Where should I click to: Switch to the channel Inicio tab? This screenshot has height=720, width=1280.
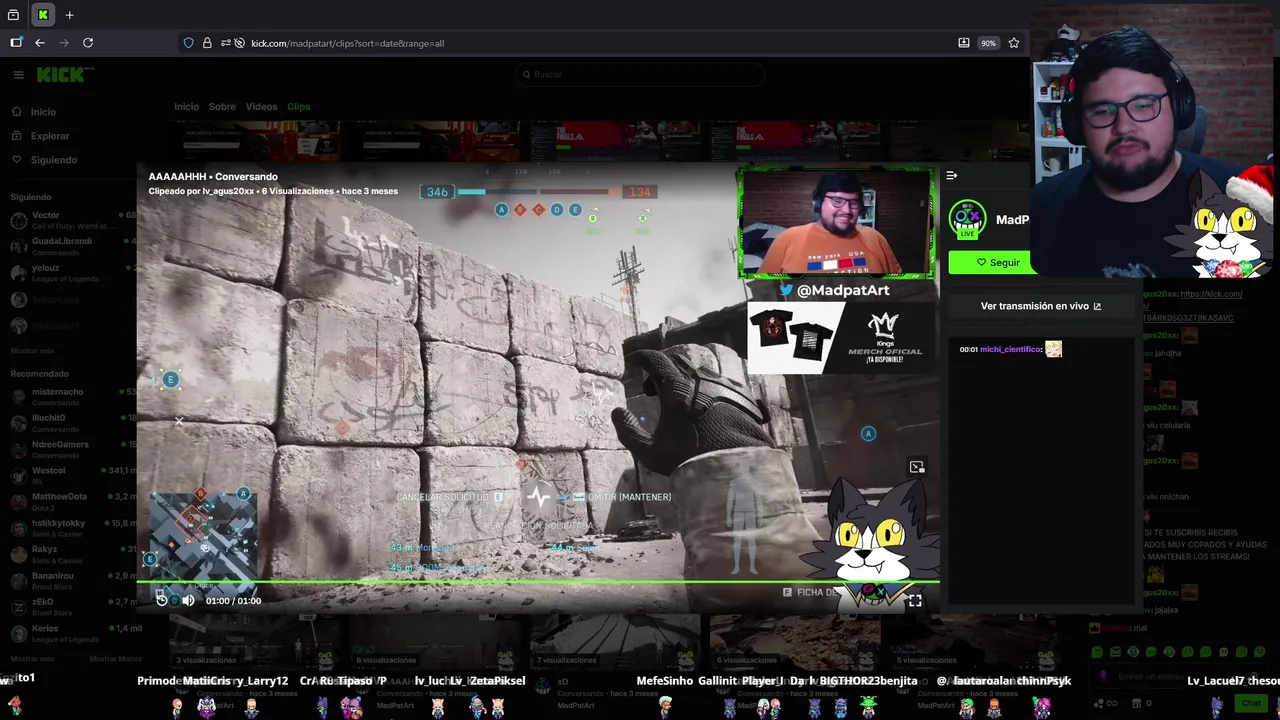pyautogui.click(x=186, y=107)
